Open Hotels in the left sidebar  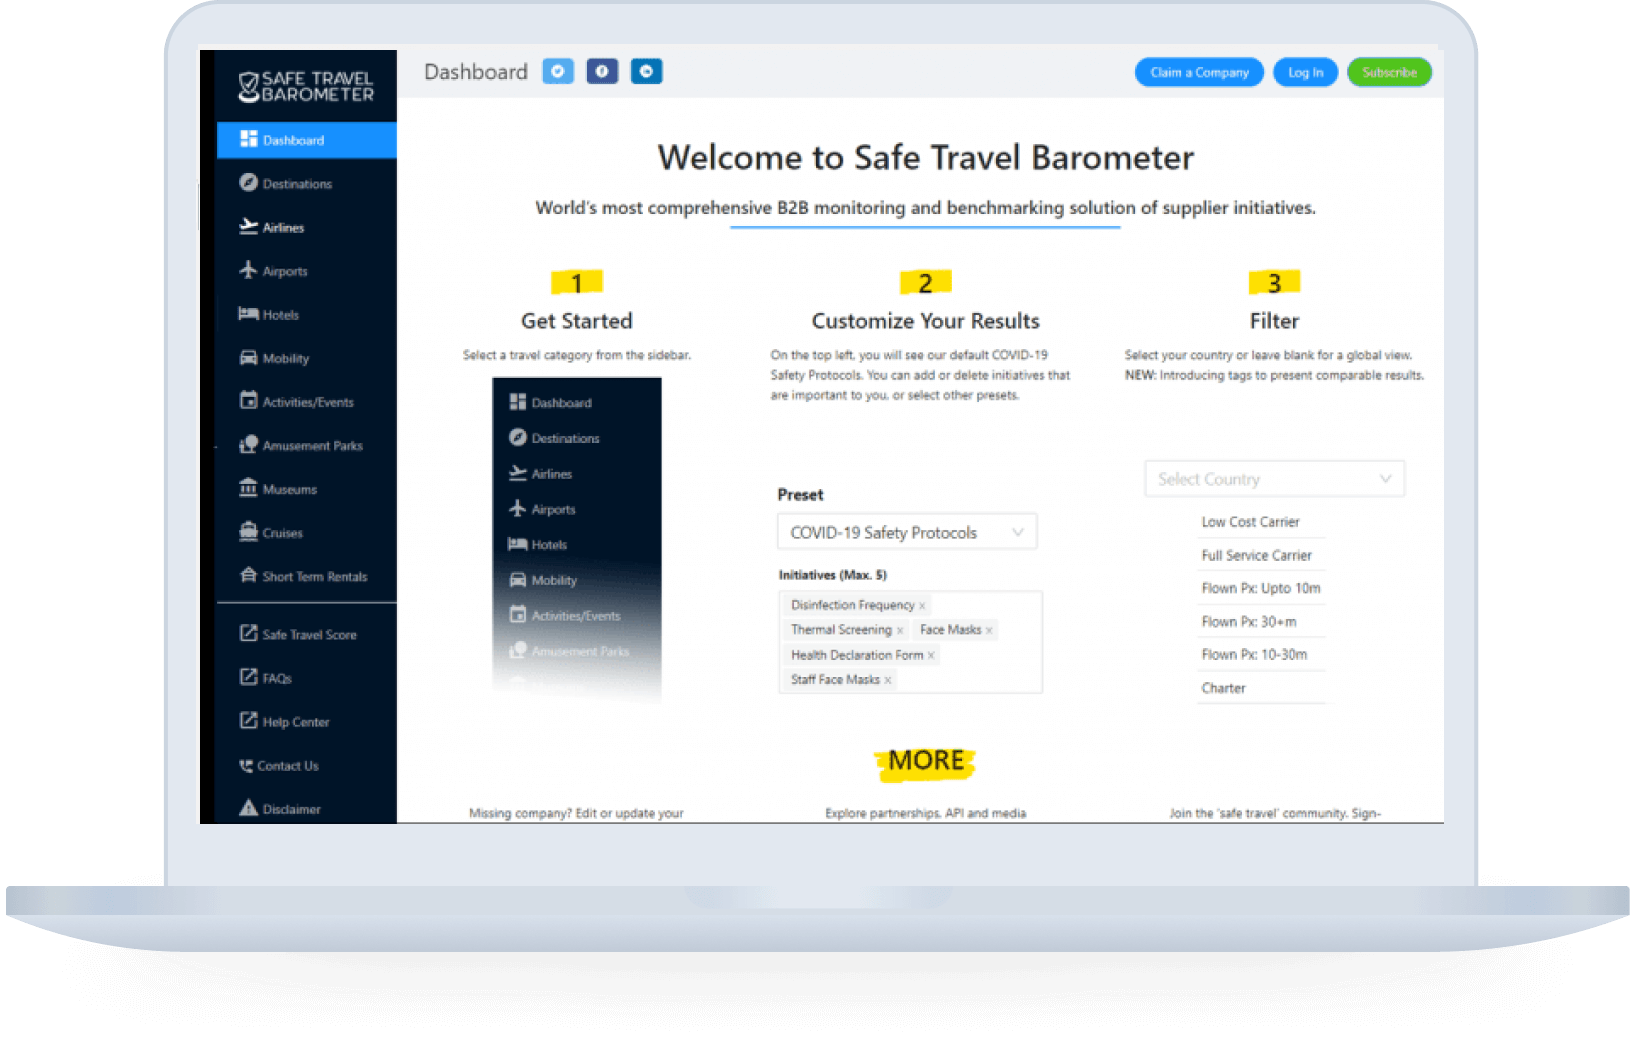(307, 315)
